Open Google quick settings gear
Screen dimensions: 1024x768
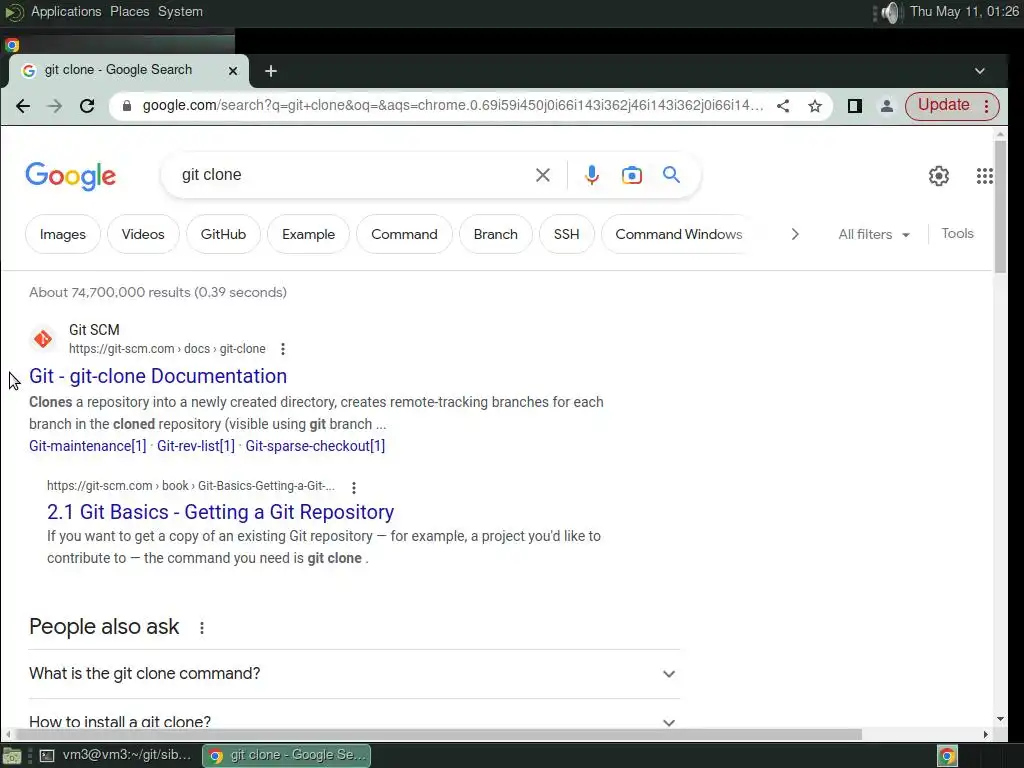(x=938, y=176)
